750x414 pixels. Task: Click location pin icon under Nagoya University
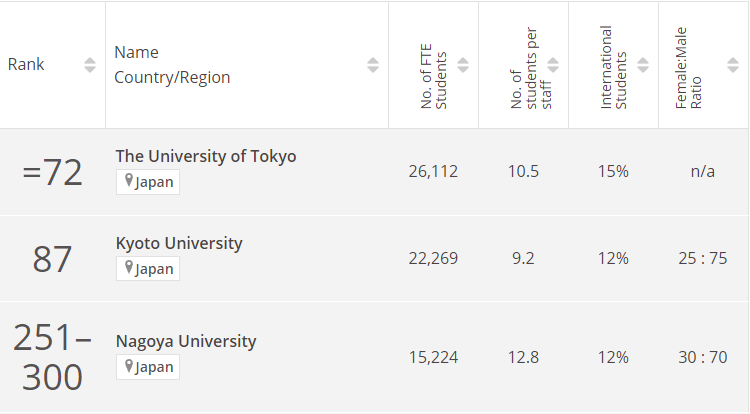(128, 367)
